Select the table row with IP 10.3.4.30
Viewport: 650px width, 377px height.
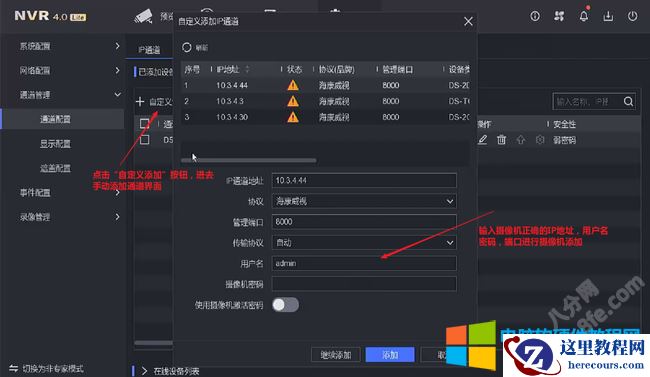(x=325, y=117)
